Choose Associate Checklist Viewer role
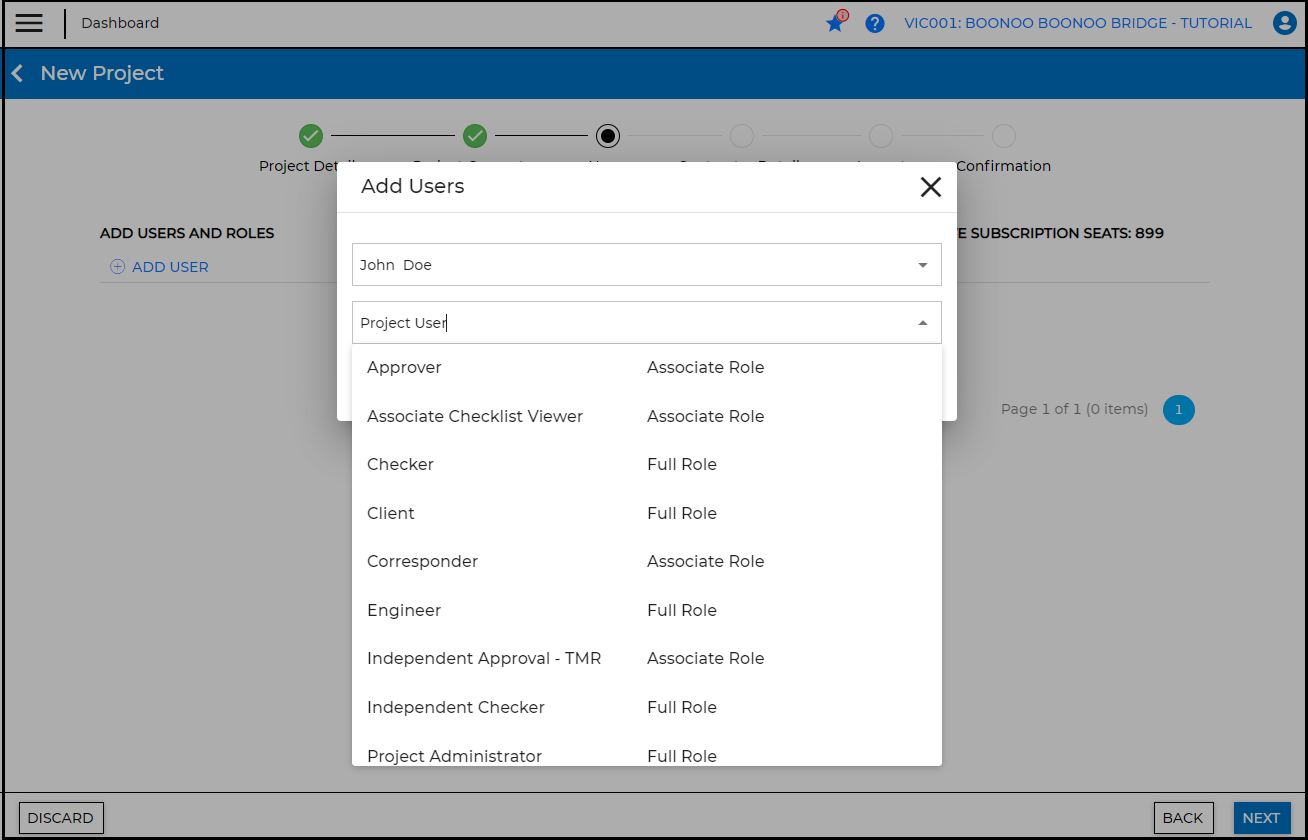Screen dimensions: 1308x840 click(x=475, y=416)
